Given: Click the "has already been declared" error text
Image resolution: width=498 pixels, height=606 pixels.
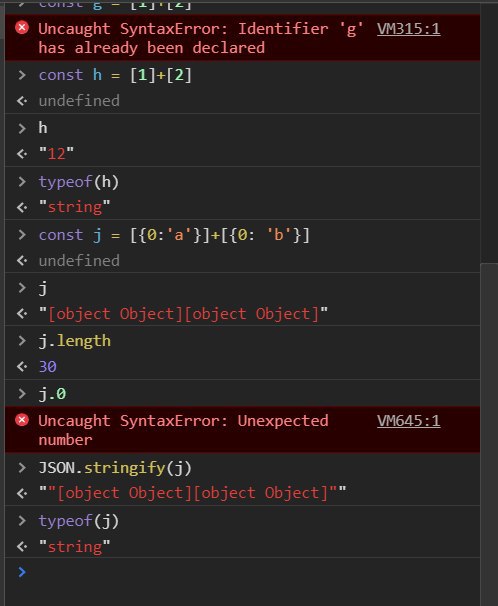Looking at the screenshot, I should [x=151, y=48].
